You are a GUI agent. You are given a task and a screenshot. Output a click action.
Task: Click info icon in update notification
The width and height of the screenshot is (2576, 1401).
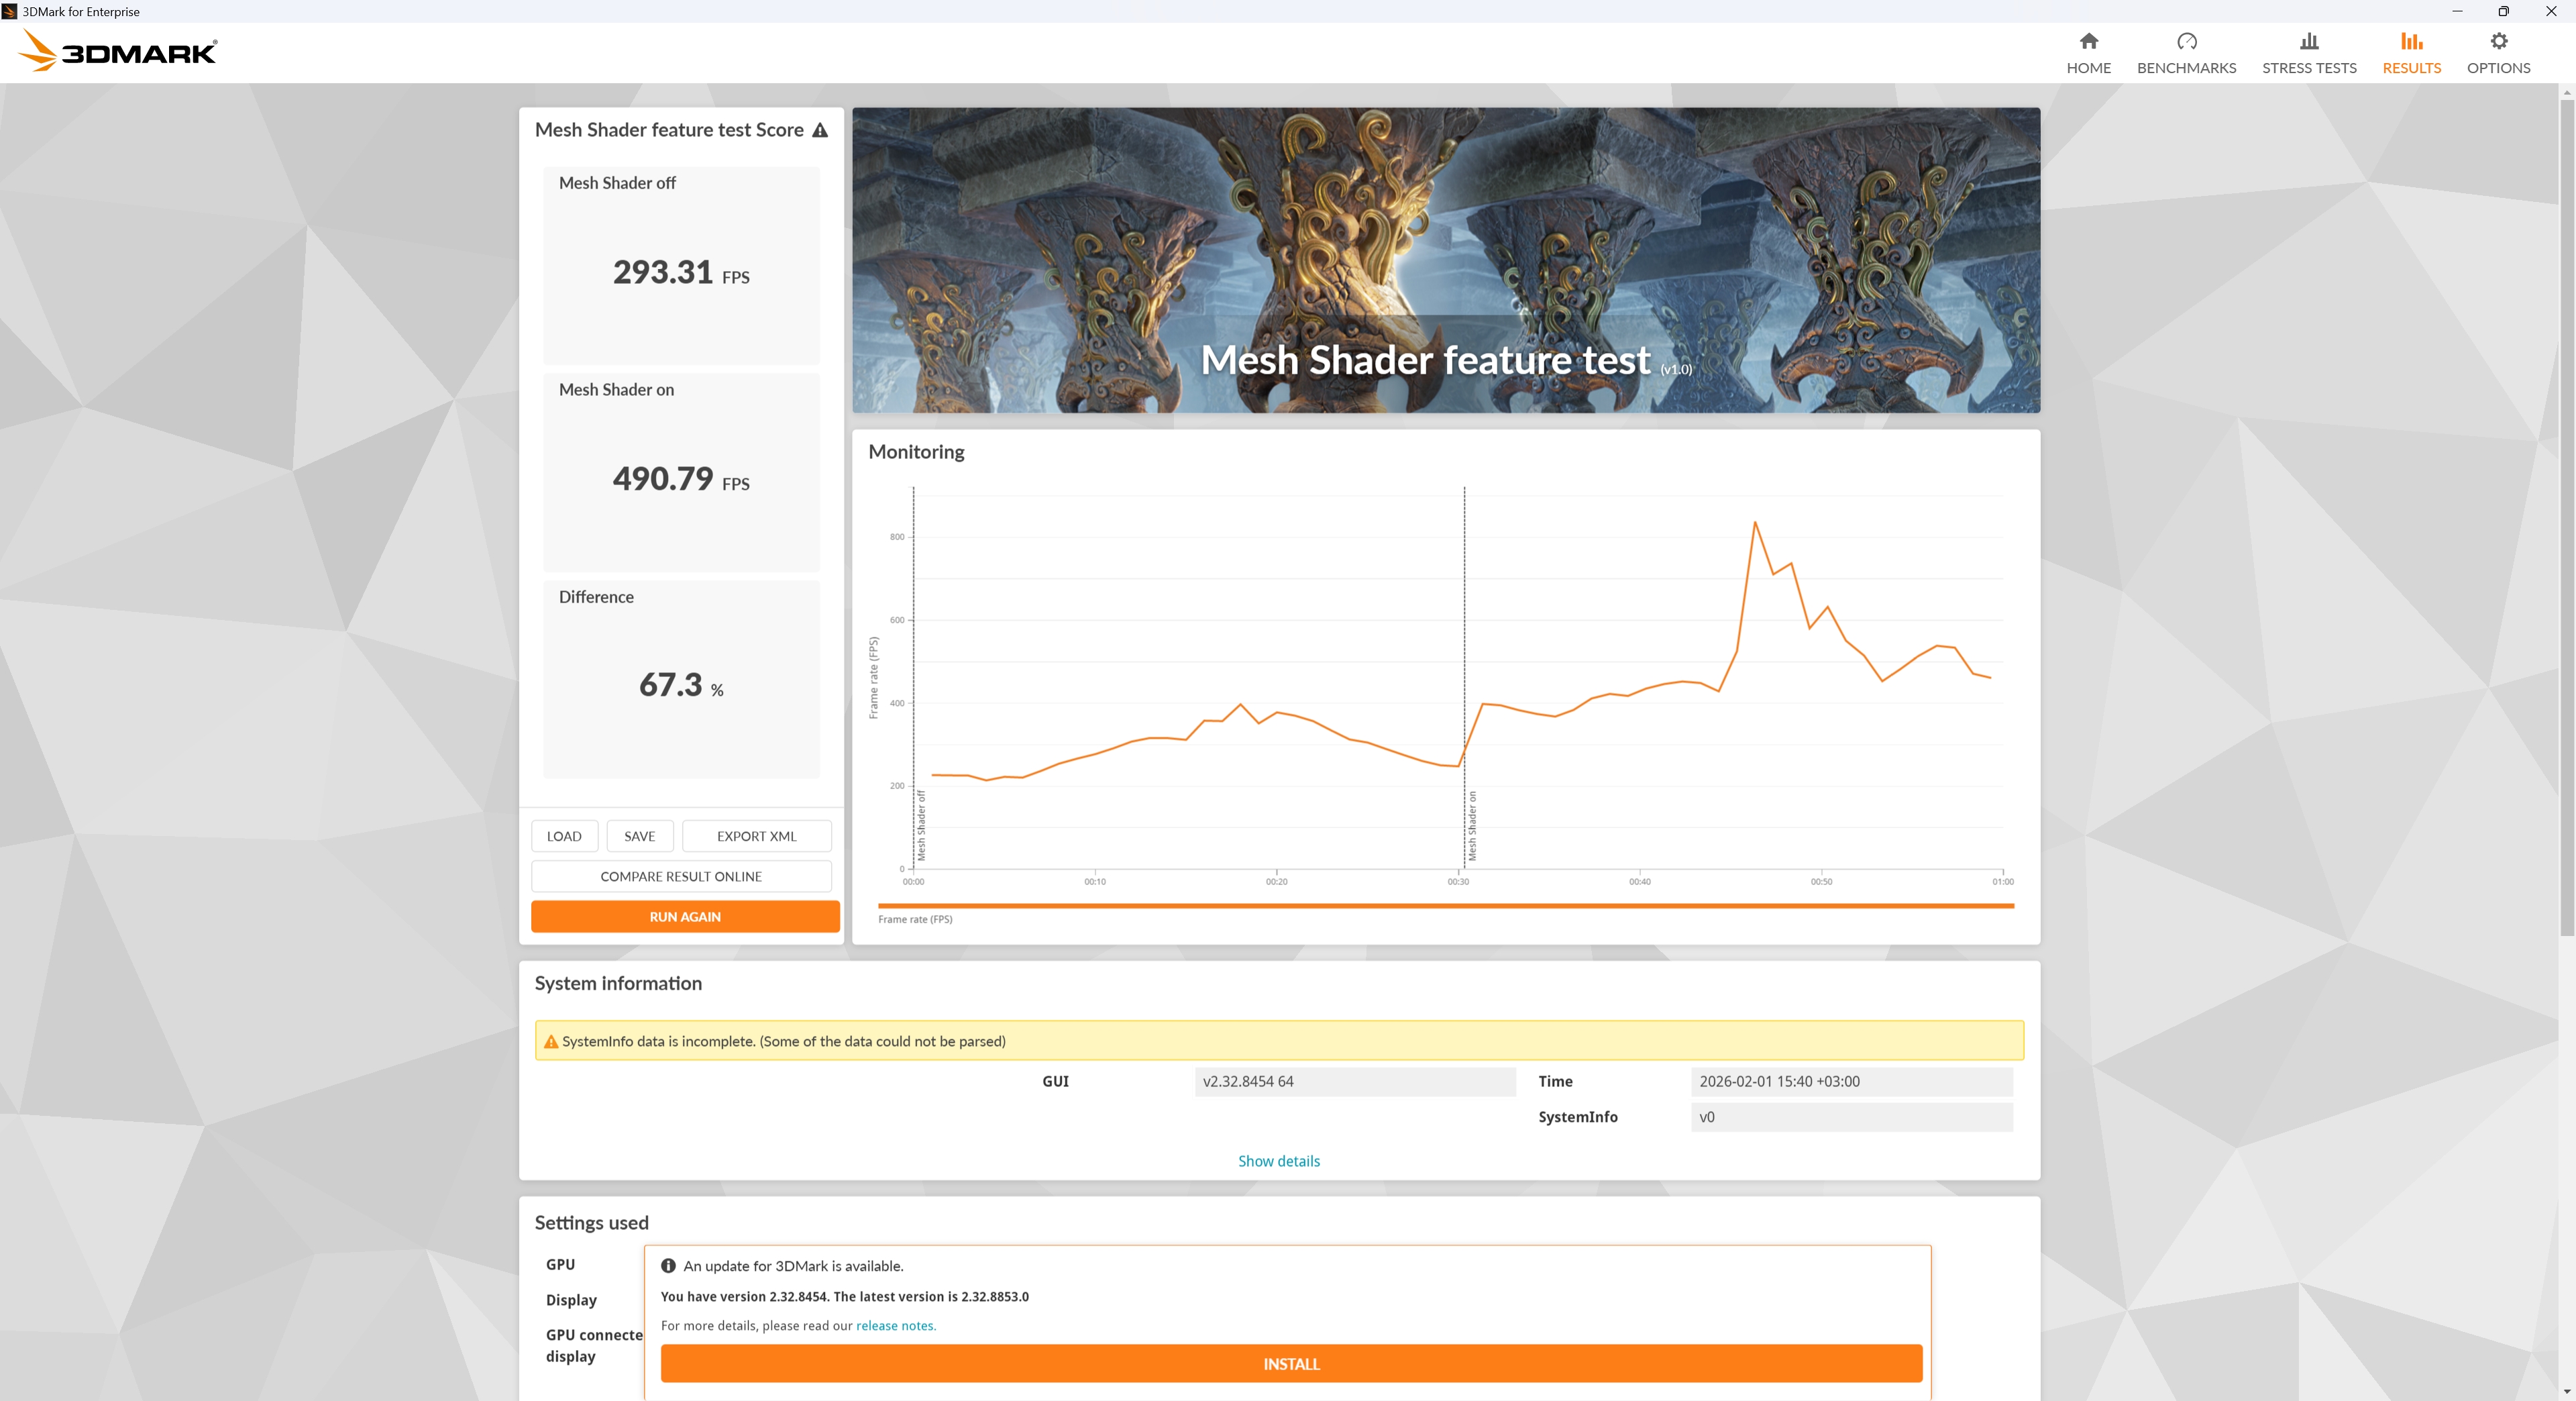[x=668, y=1265]
